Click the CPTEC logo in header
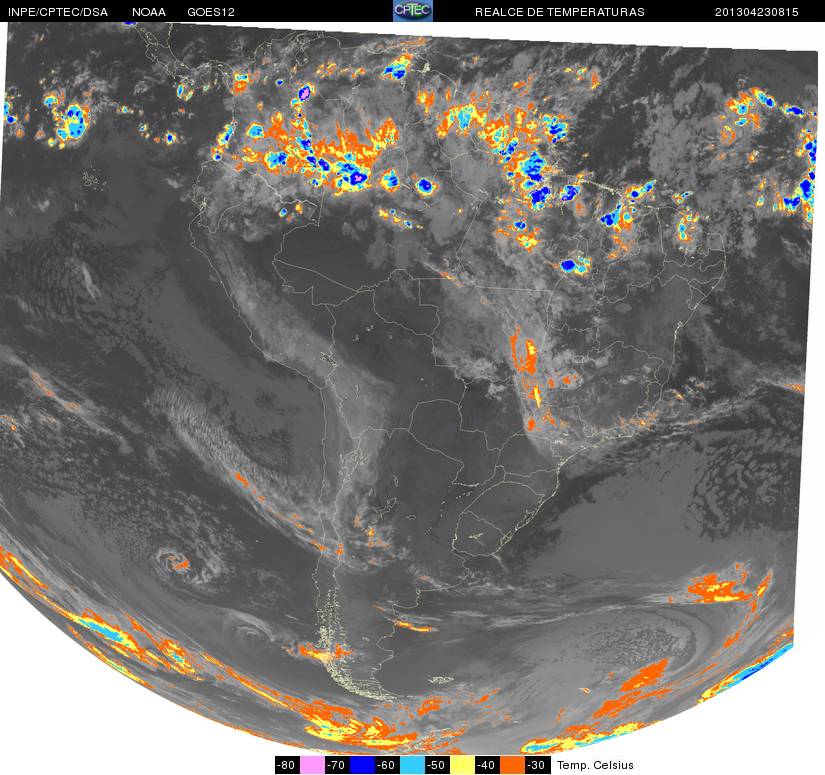Viewport: 825px width, 775px height. [413, 11]
